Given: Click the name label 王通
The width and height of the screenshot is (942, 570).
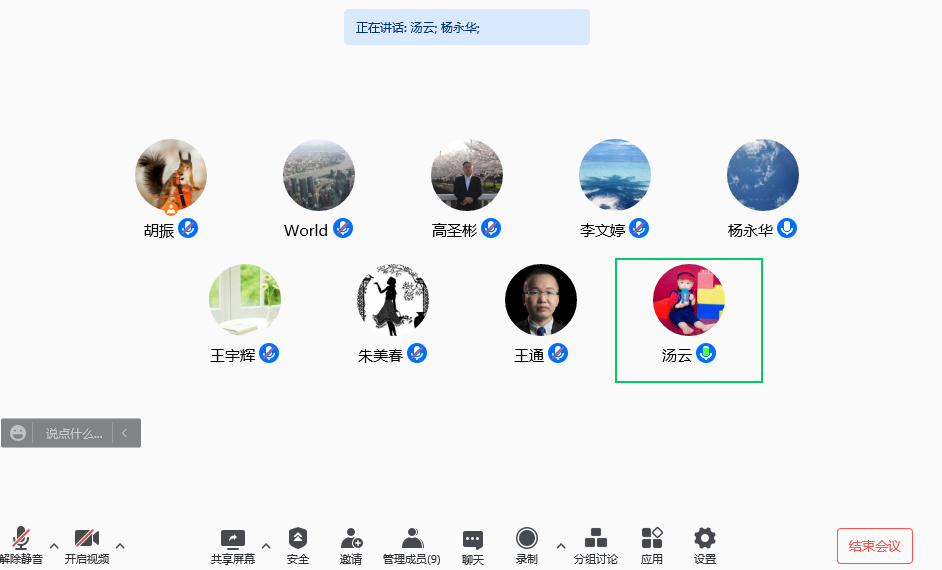Looking at the screenshot, I should coord(529,356).
